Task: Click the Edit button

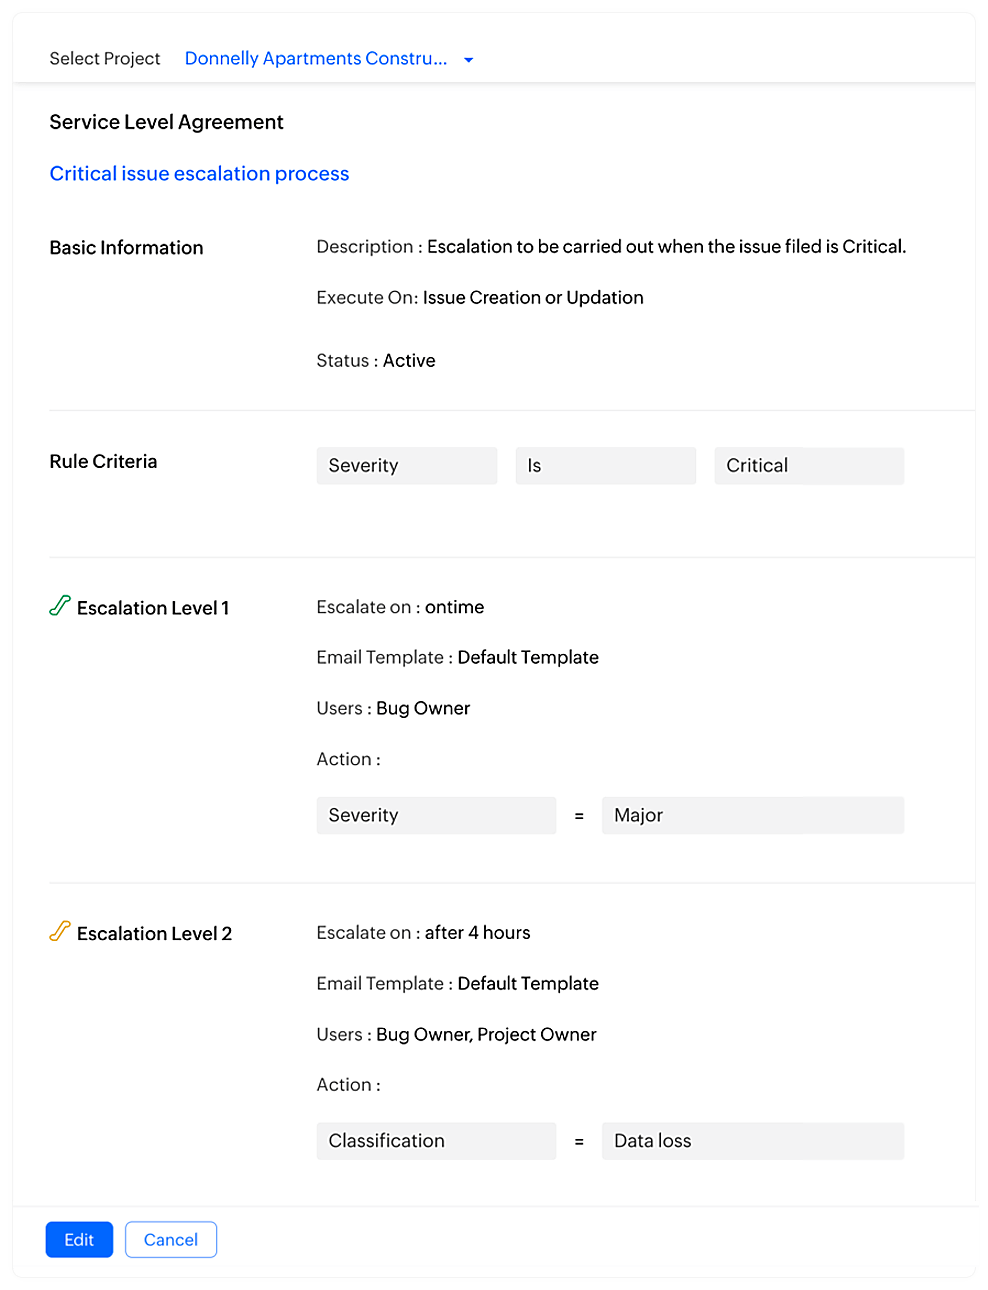Action: pos(79,1240)
